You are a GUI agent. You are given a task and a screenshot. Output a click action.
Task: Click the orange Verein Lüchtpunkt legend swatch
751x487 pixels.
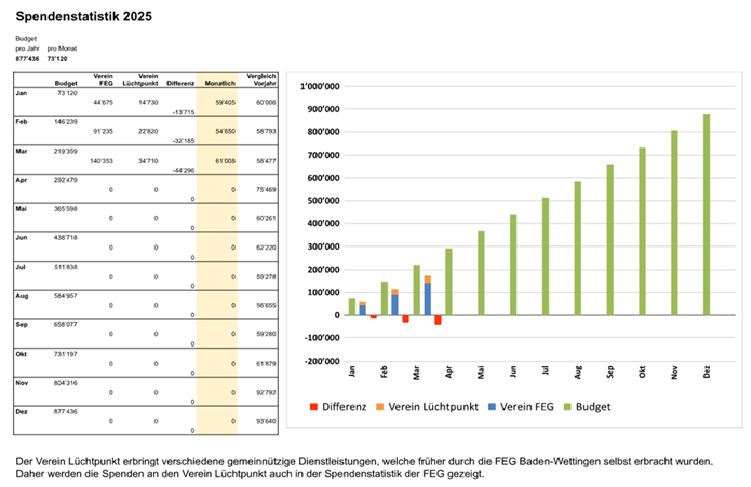tap(384, 407)
